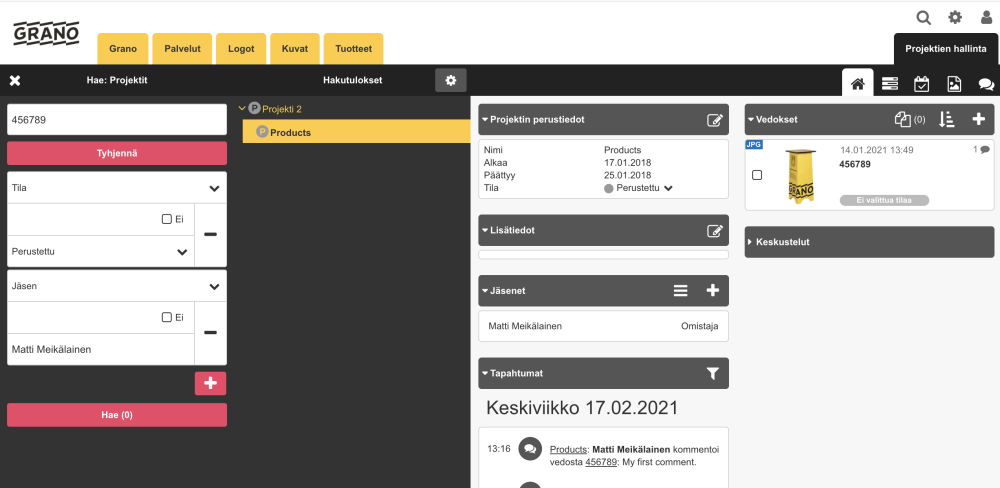Click proof title 456789 in Vedokset
The width and height of the screenshot is (1000, 488).
[855, 164]
